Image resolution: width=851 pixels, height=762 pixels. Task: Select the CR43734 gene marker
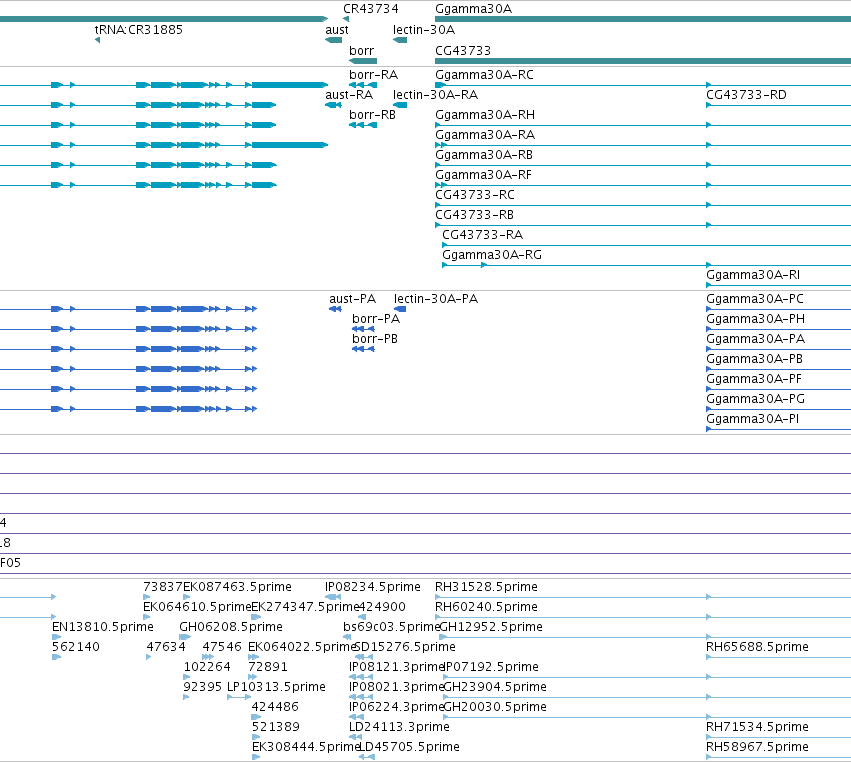[x=346, y=19]
